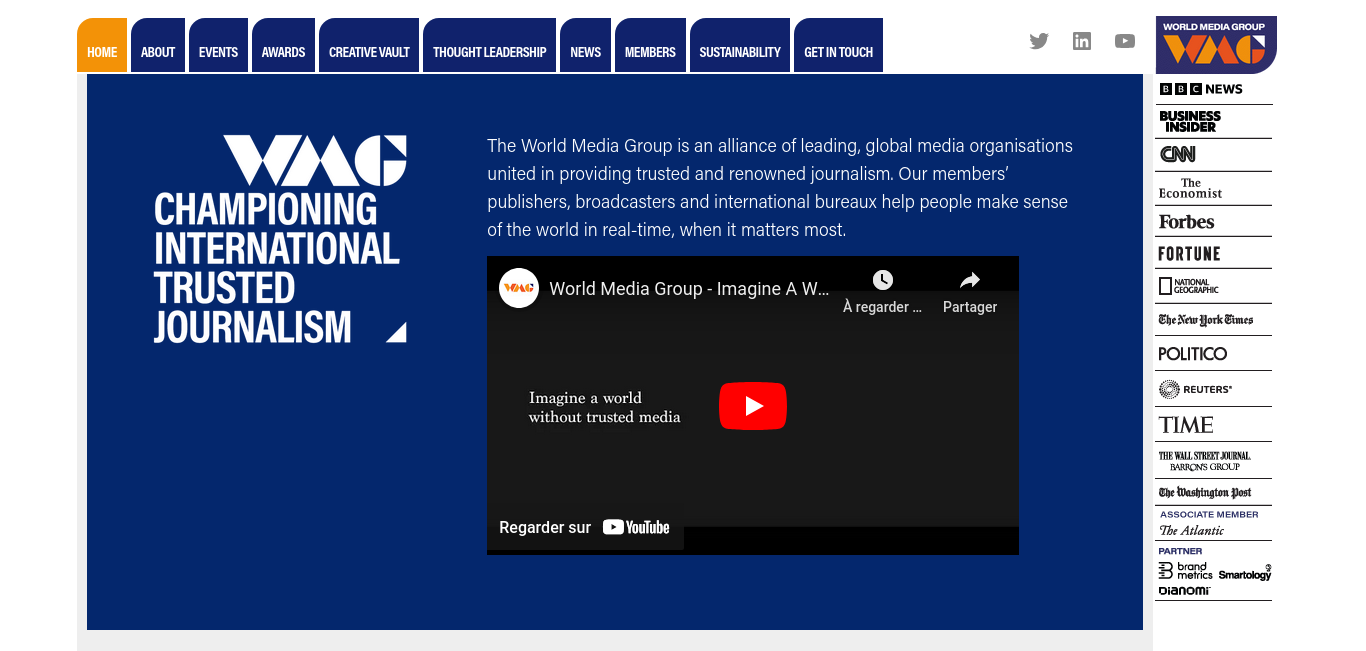
Task: Open The Economist member logo
Action: [1190, 188]
